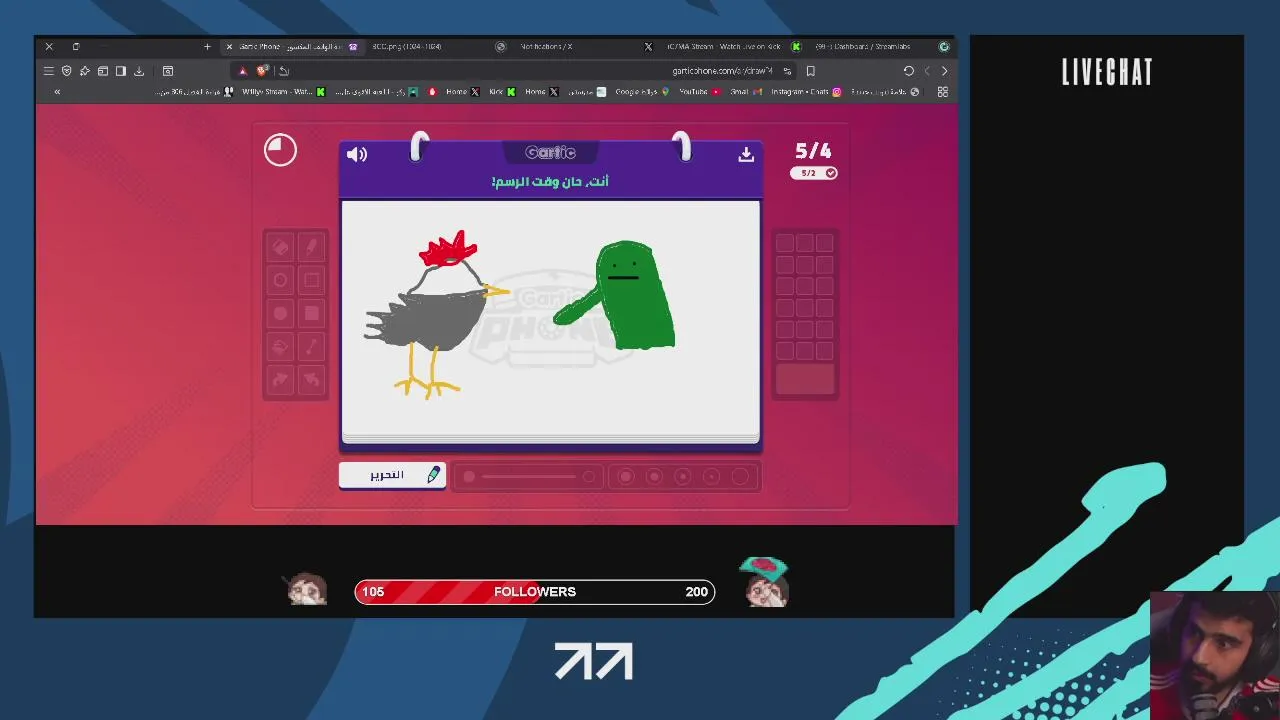Image resolution: width=1280 pixels, height=720 pixels.
Task: Click the 5/4 round counter text
Action: point(813,151)
